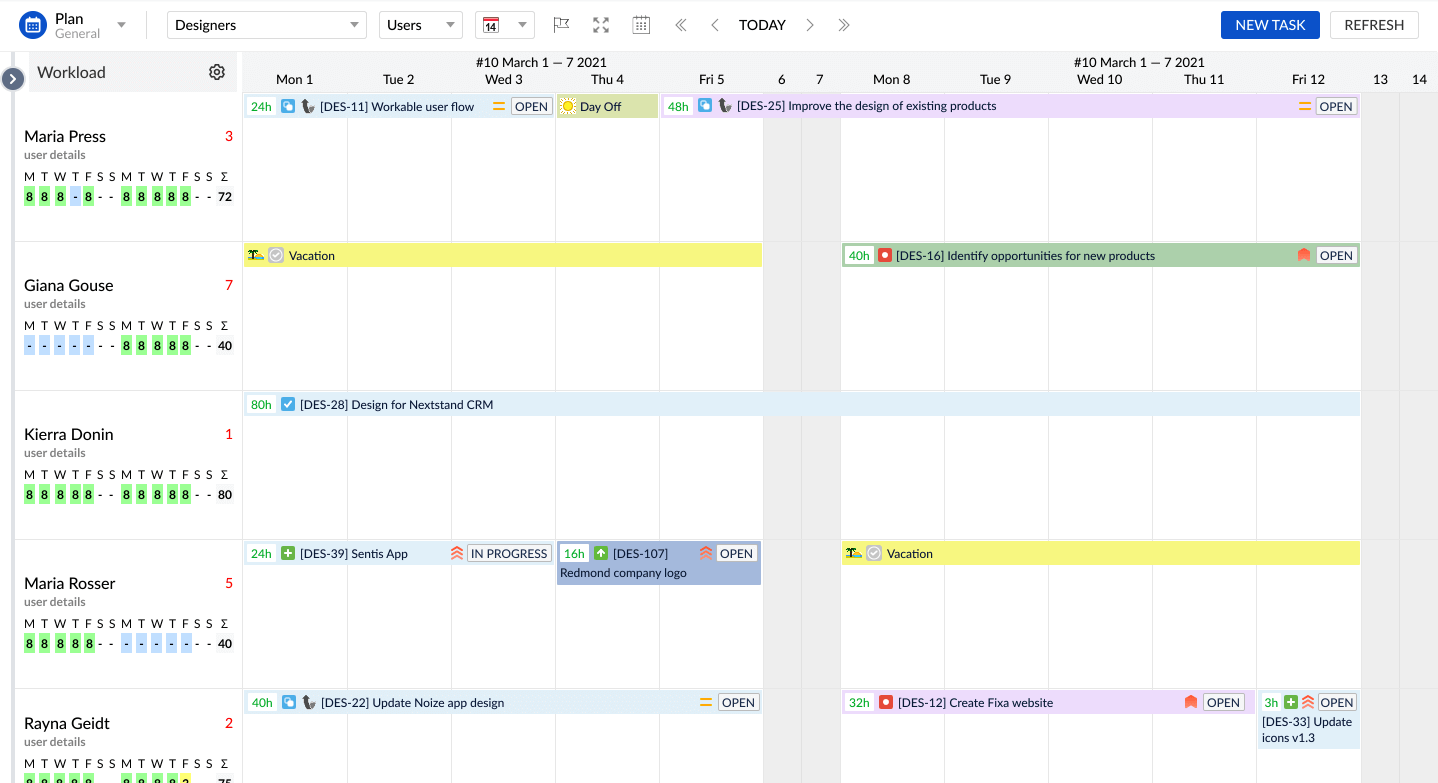The height and width of the screenshot is (783, 1438).
Task: Open the calendar picker icon in the toolbar
Action: 641,25
